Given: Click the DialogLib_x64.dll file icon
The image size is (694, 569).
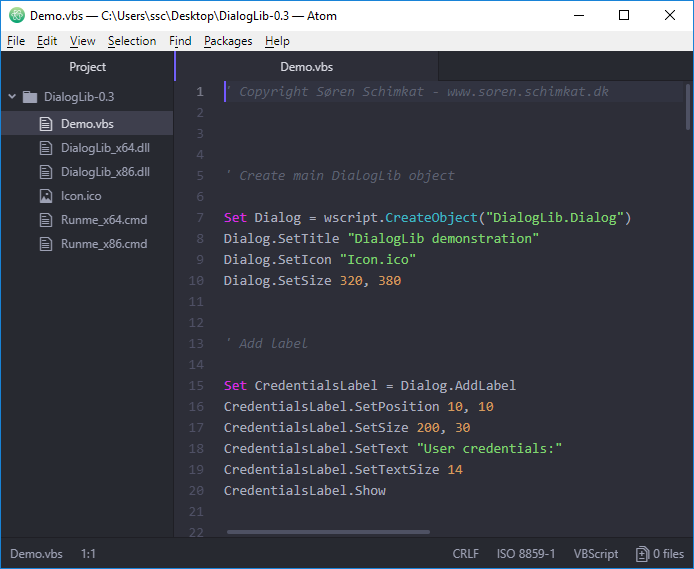Looking at the screenshot, I should point(46,148).
